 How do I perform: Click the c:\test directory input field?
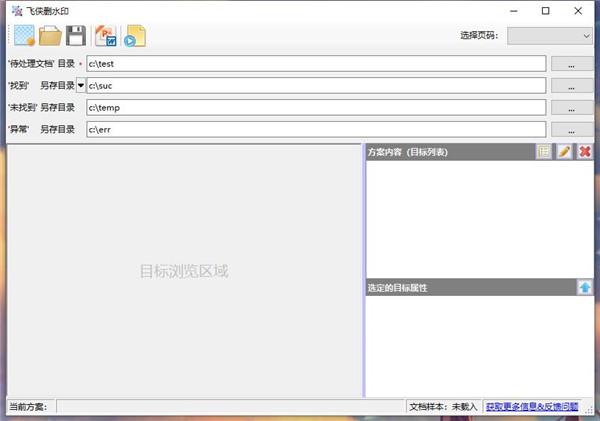[x=315, y=64]
